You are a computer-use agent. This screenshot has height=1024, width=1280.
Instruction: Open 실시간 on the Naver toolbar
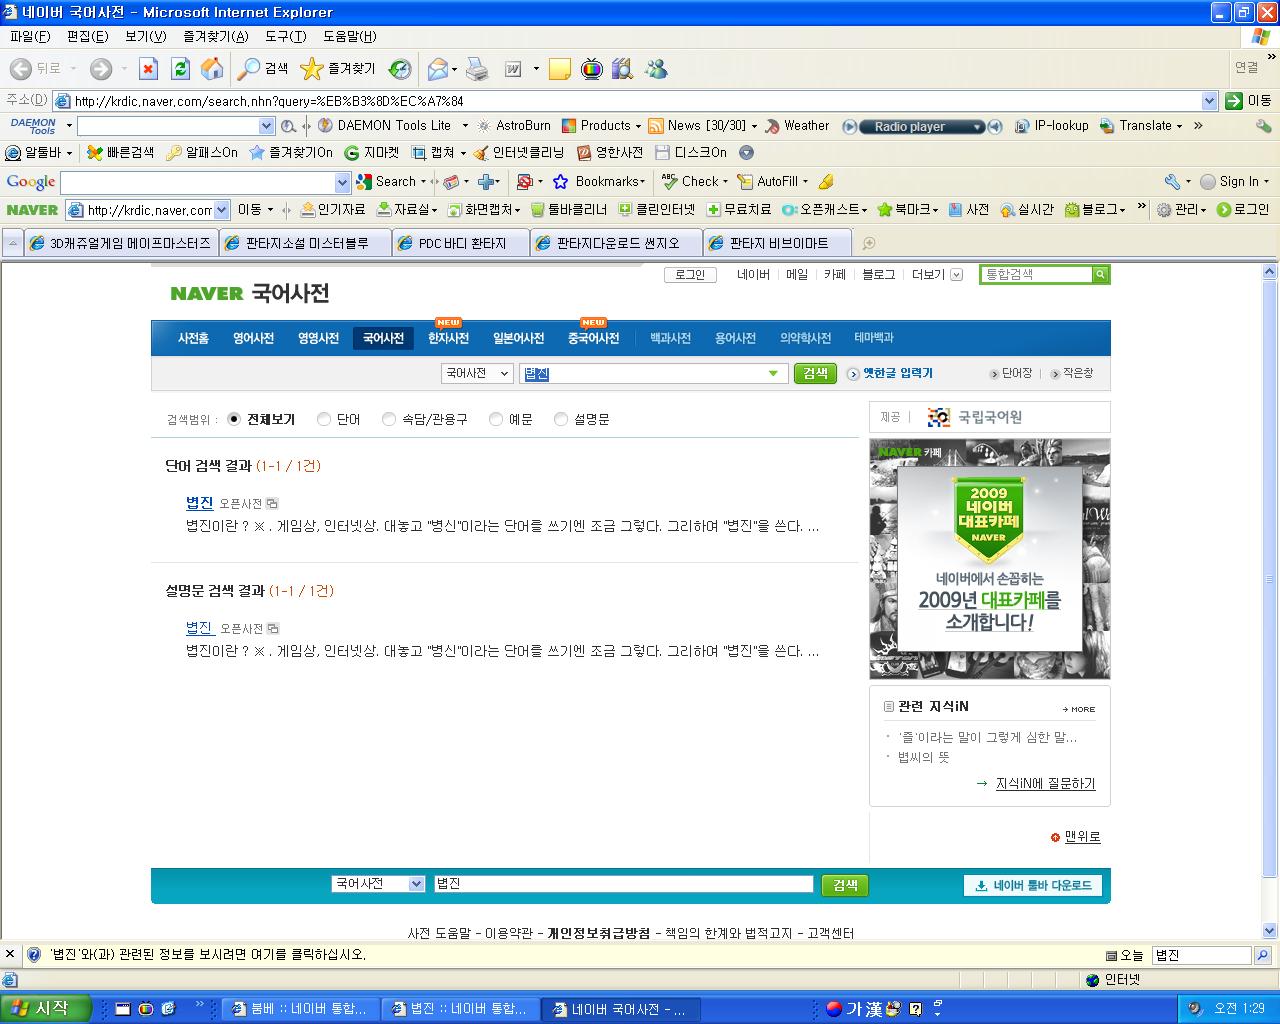(x=1027, y=210)
